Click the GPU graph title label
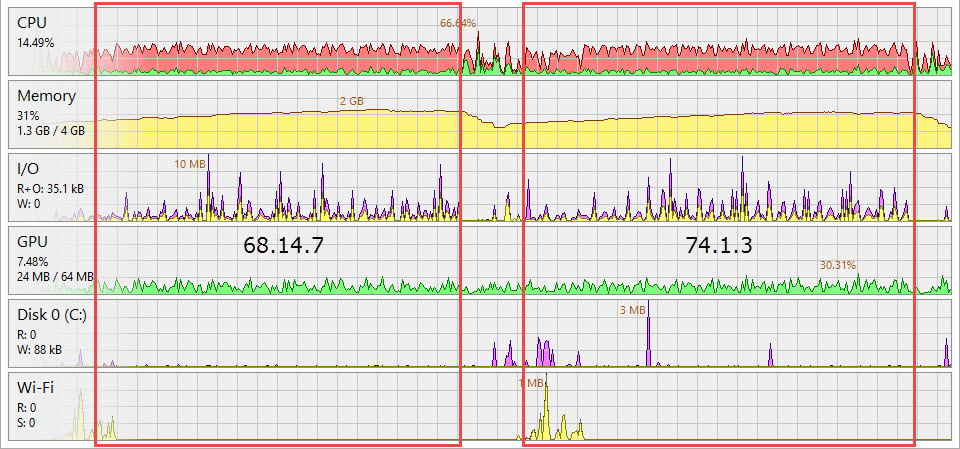The image size is (960, 449). (33, 241)
